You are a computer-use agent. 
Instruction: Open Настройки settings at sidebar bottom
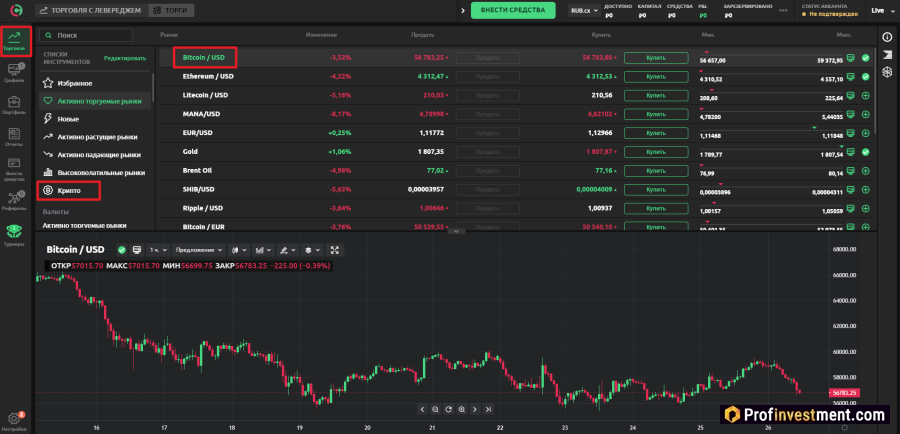(14, 421)
